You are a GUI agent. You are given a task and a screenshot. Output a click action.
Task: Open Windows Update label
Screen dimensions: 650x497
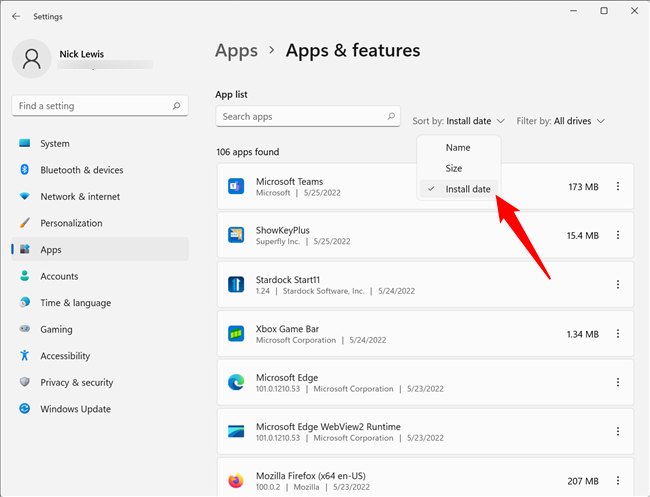point(75,409)
